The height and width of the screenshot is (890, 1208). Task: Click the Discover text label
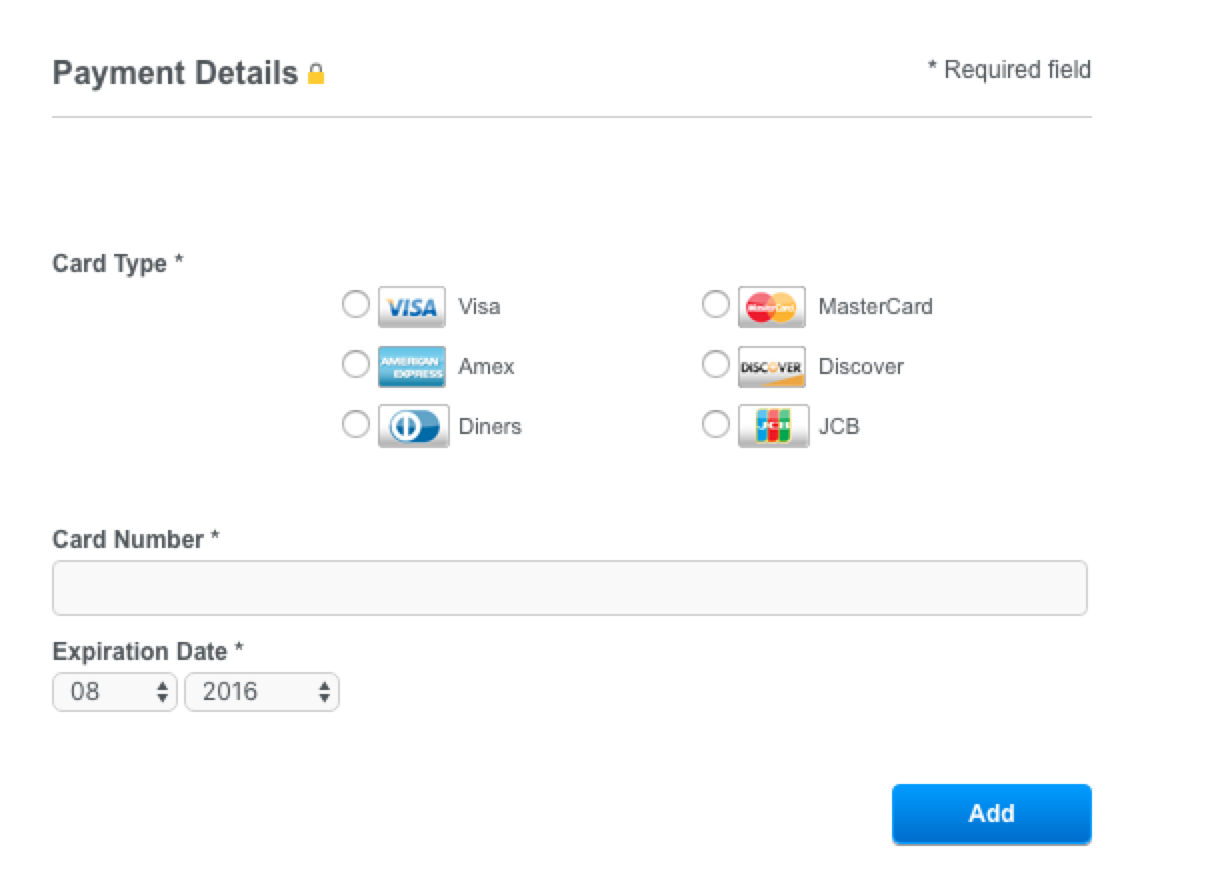pos(861,367)
